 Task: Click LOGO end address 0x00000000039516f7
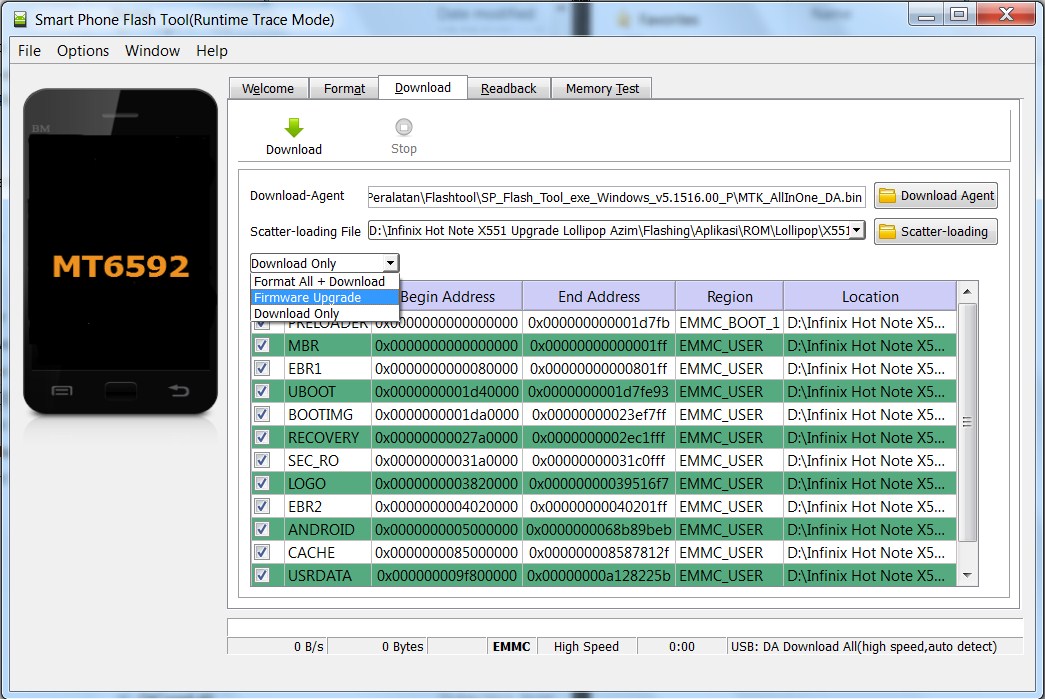[598, 484]
